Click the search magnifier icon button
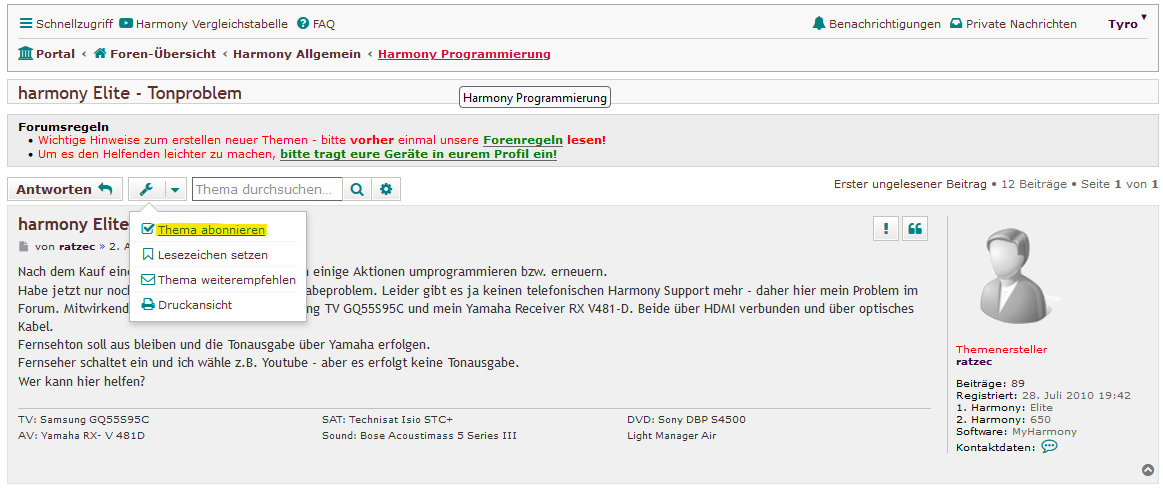This screenshot has height=488, width=1163. tap(357, 189)
